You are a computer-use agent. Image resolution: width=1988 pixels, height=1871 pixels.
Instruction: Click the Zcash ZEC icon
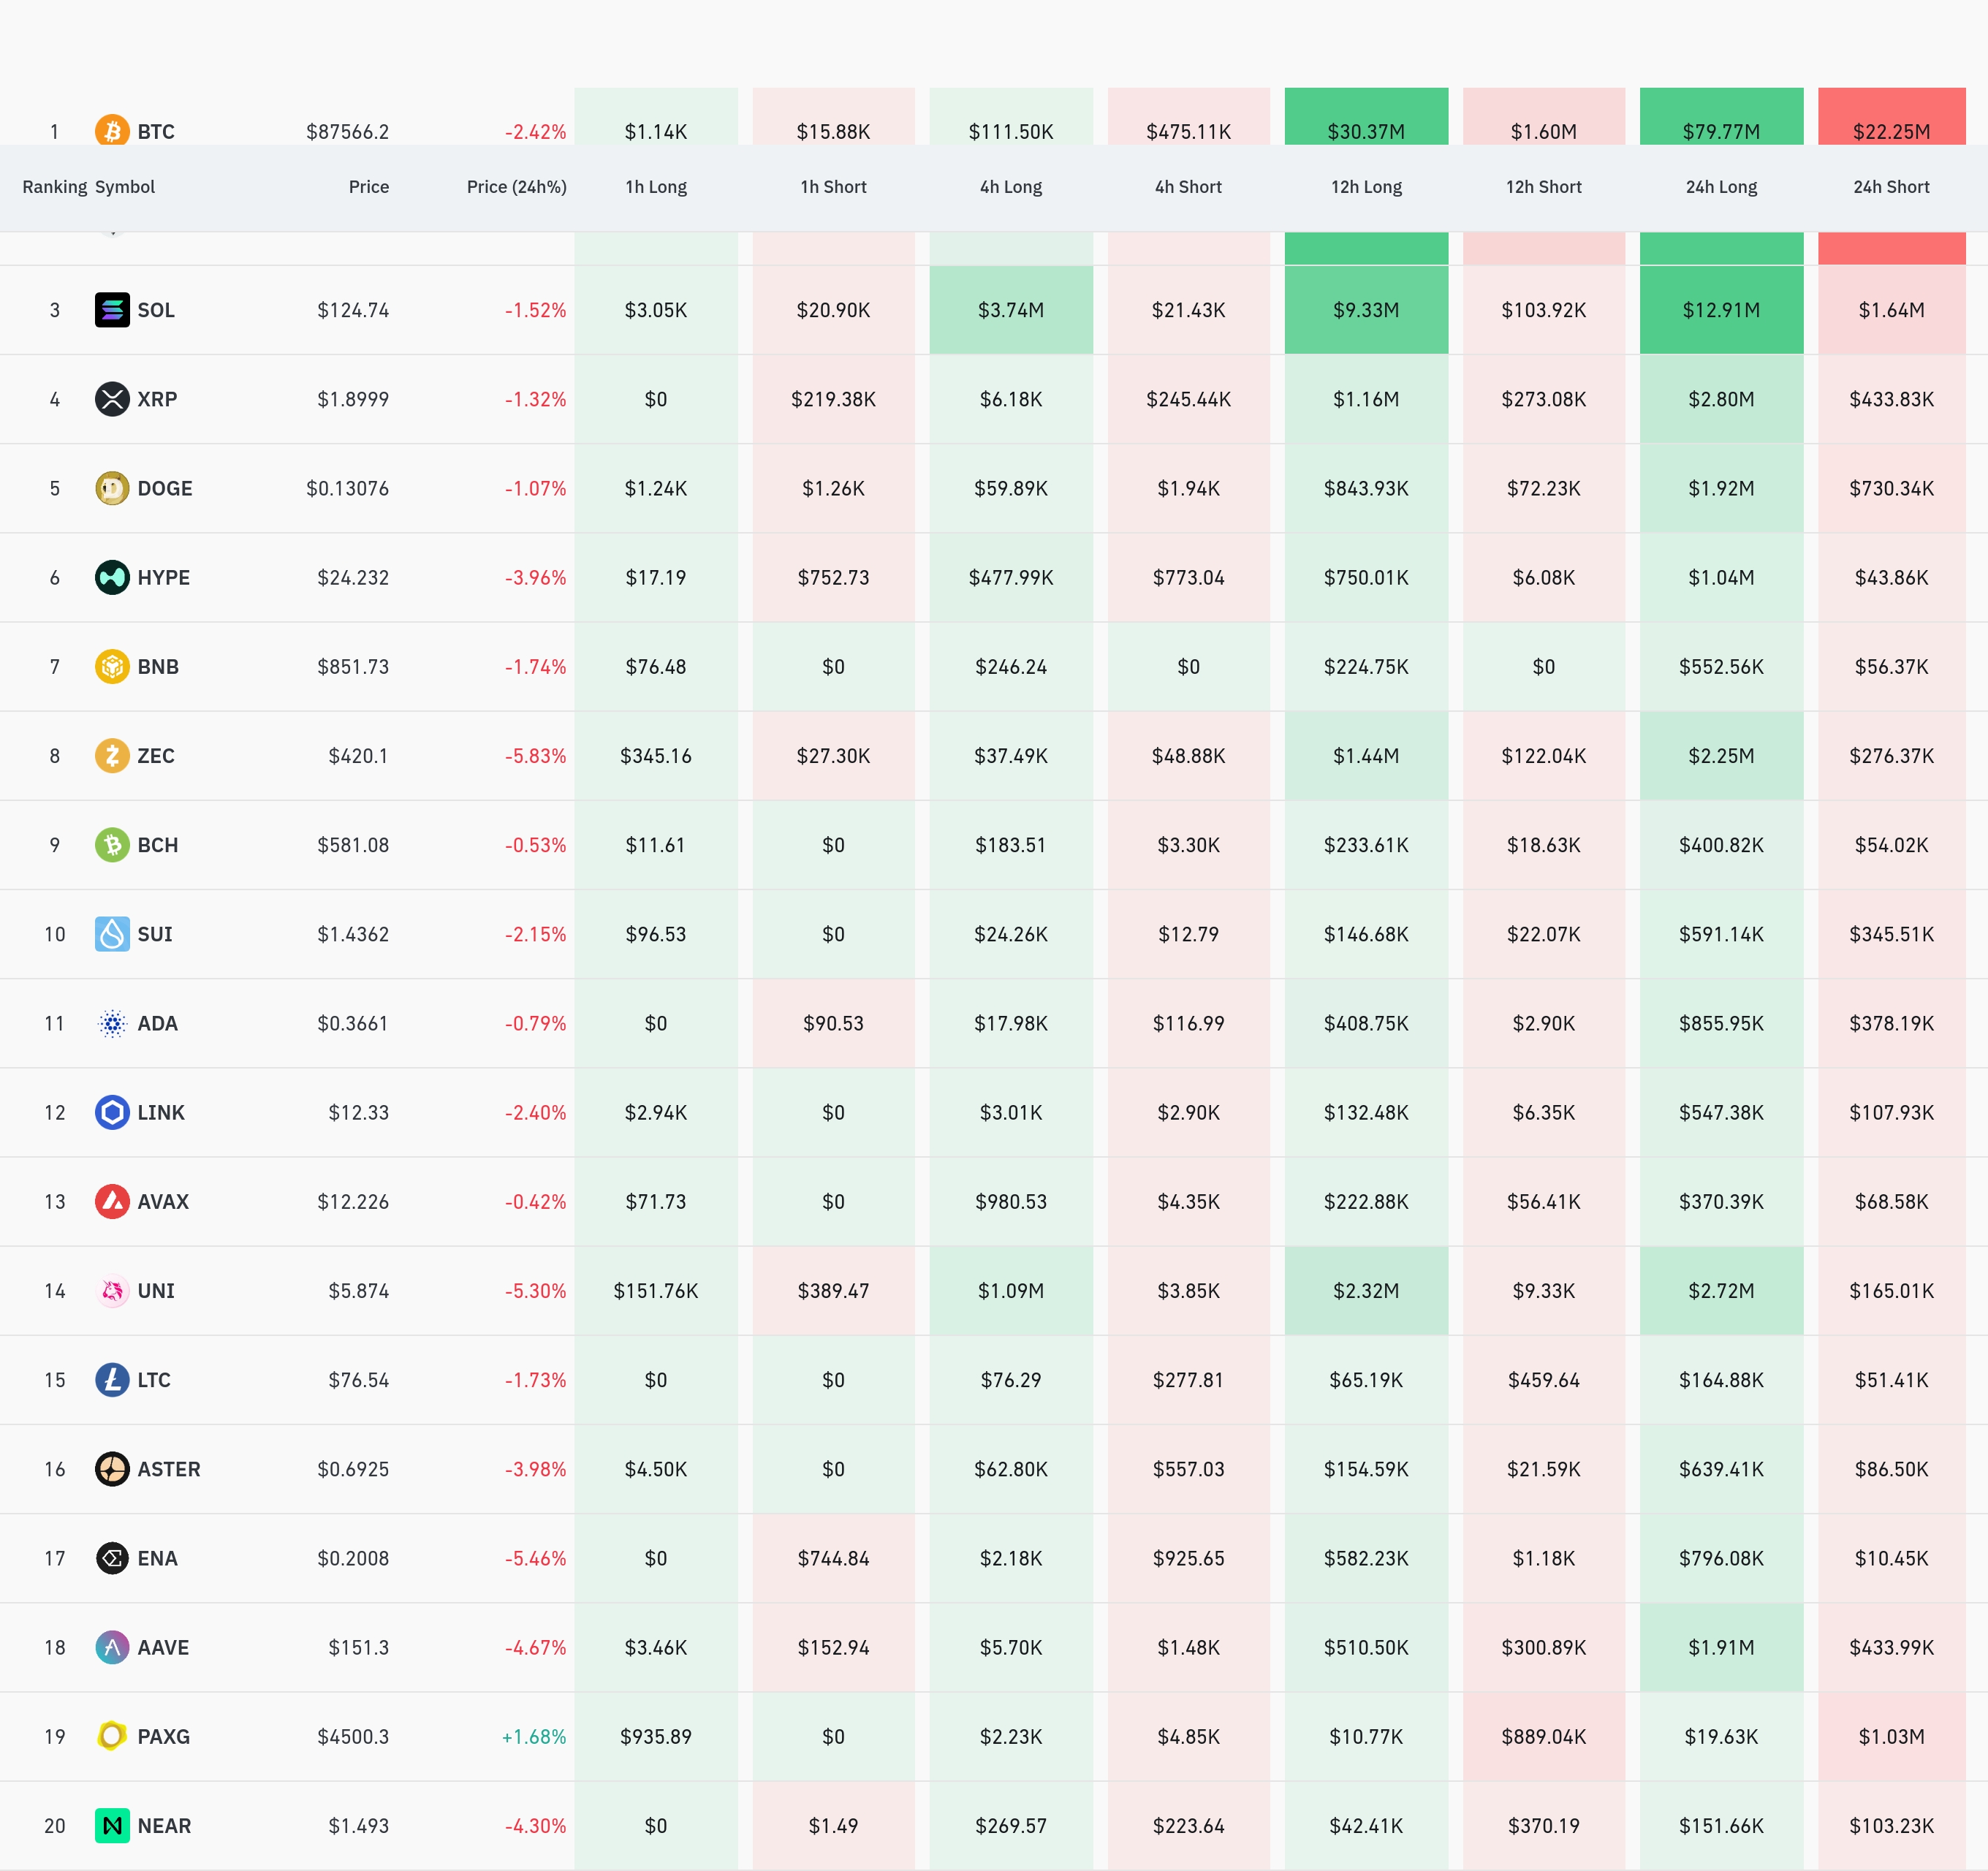[112, 755]
